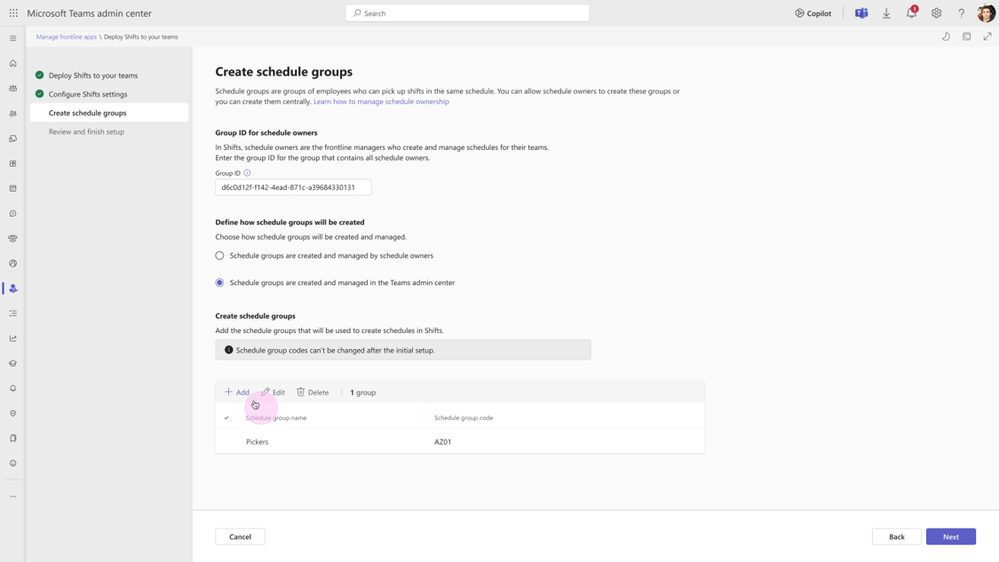Image resolution: width=999 pixels, height=562 pixels.
Task: Go to Configure Shifts settings step
Action: 88,94
